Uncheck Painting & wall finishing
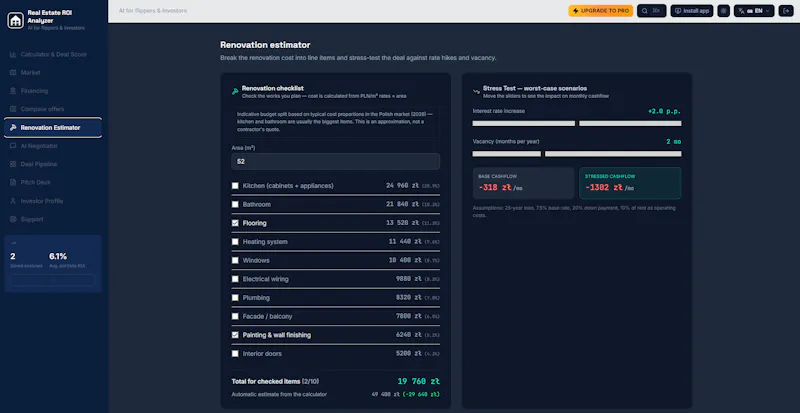The image size is (800, 413). (x=235, y=335)
